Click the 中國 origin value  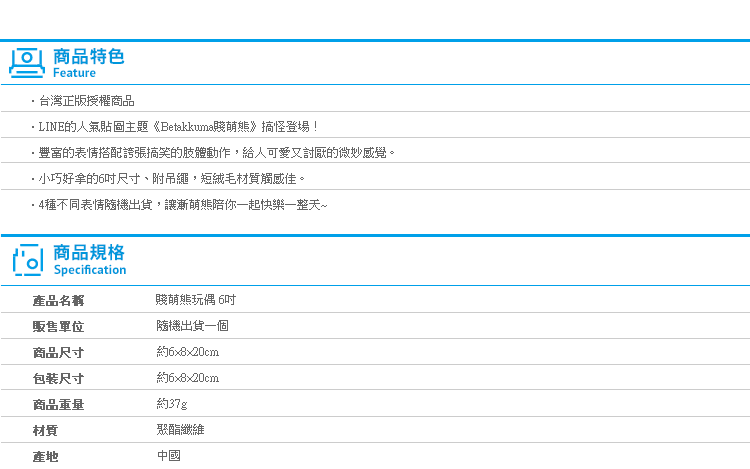168,456
